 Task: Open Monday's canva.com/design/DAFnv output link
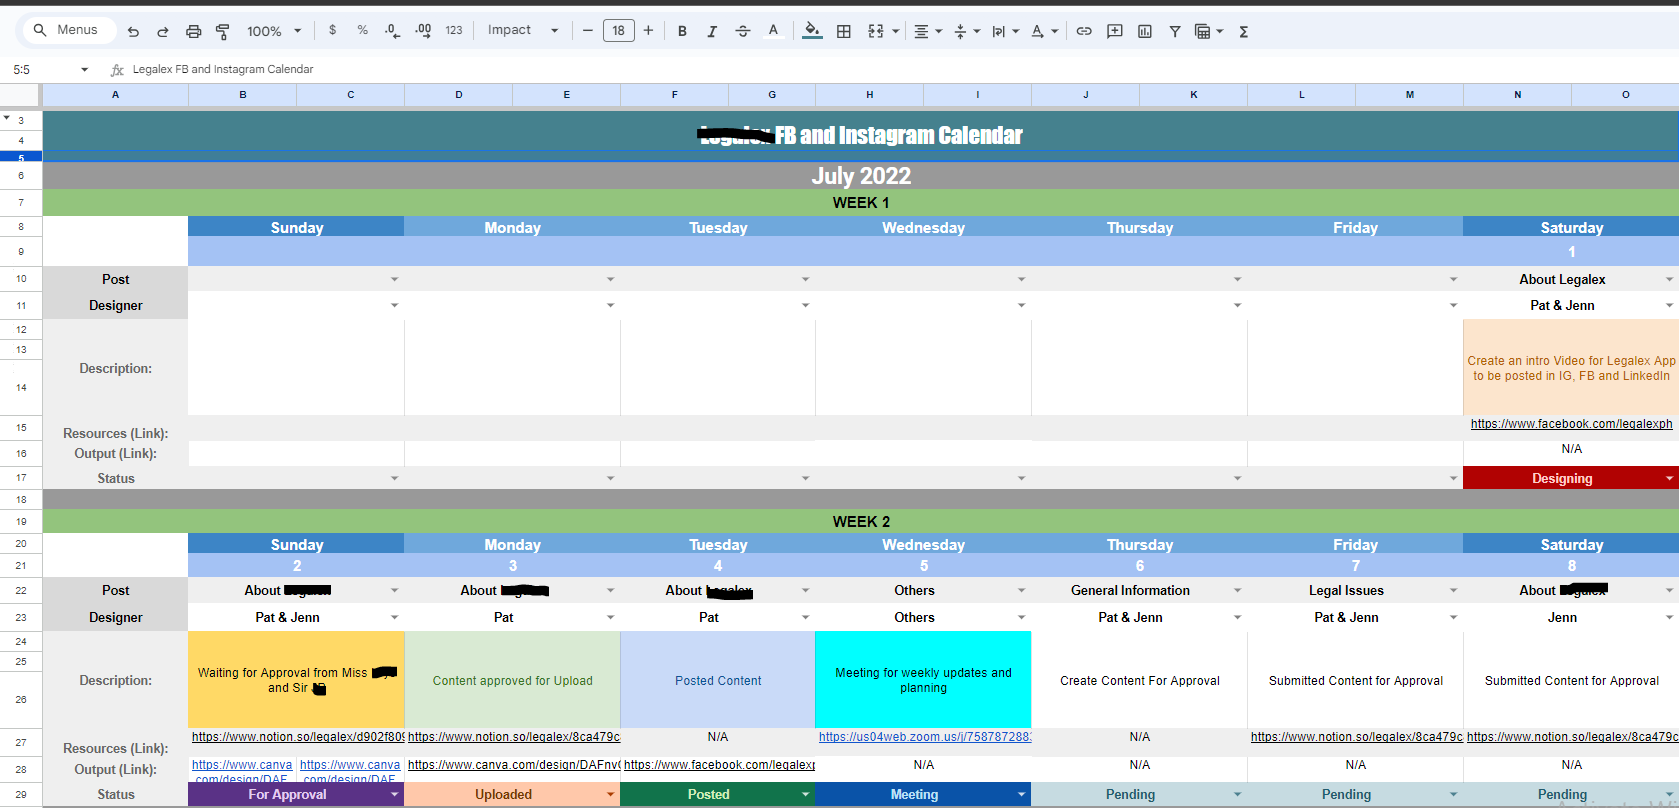tap(514, 765)
